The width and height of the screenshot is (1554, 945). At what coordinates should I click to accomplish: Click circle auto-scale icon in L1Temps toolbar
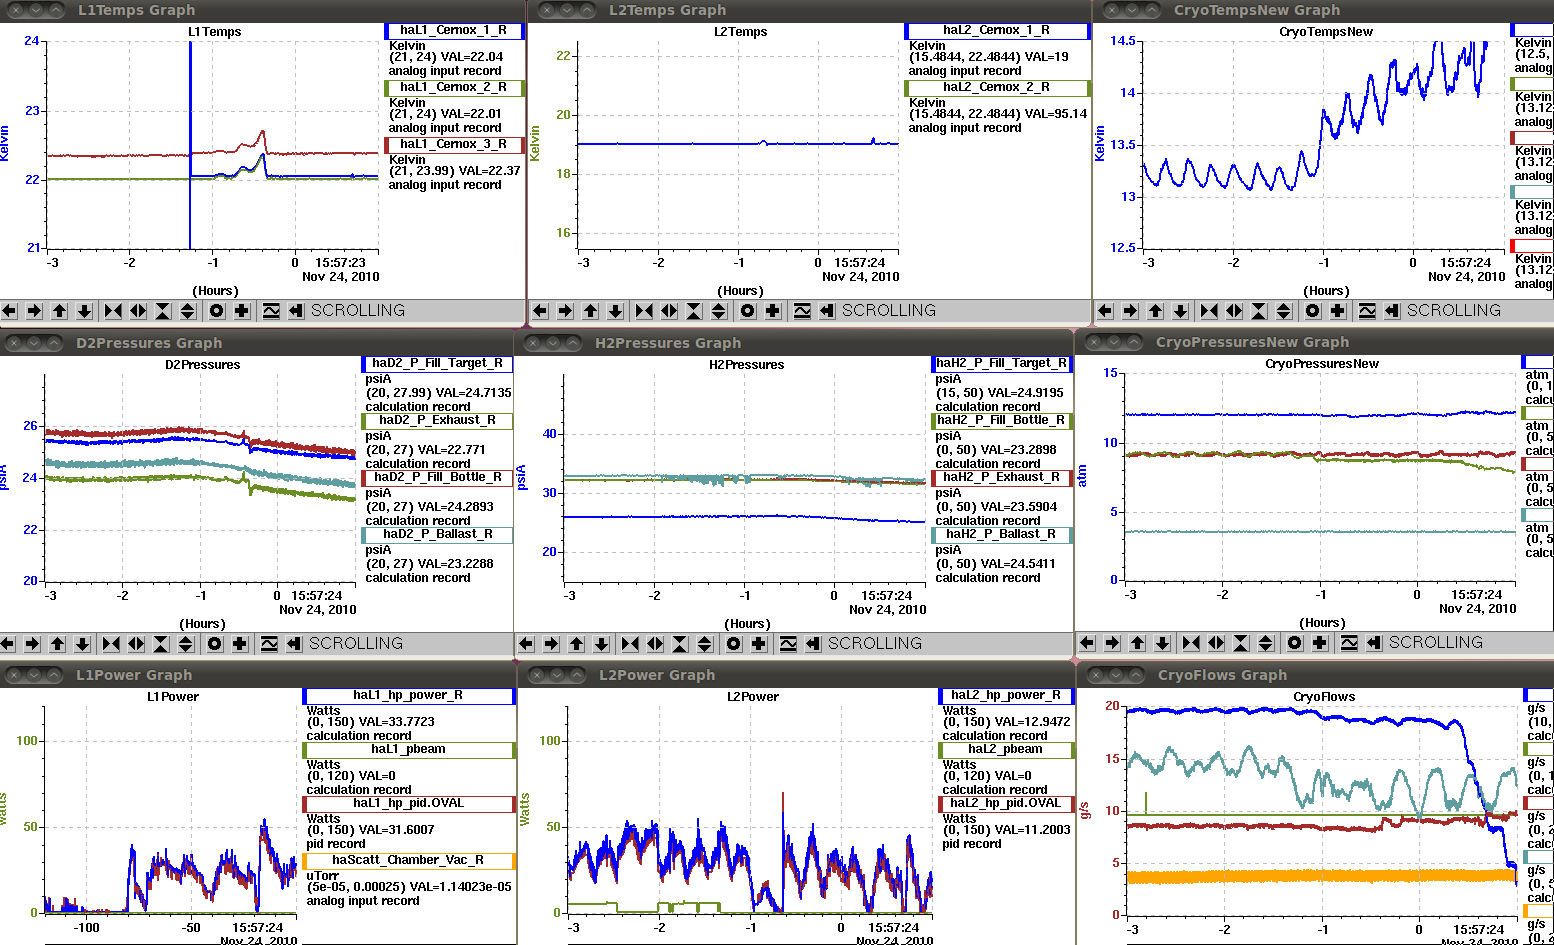[x=216, y=311]
